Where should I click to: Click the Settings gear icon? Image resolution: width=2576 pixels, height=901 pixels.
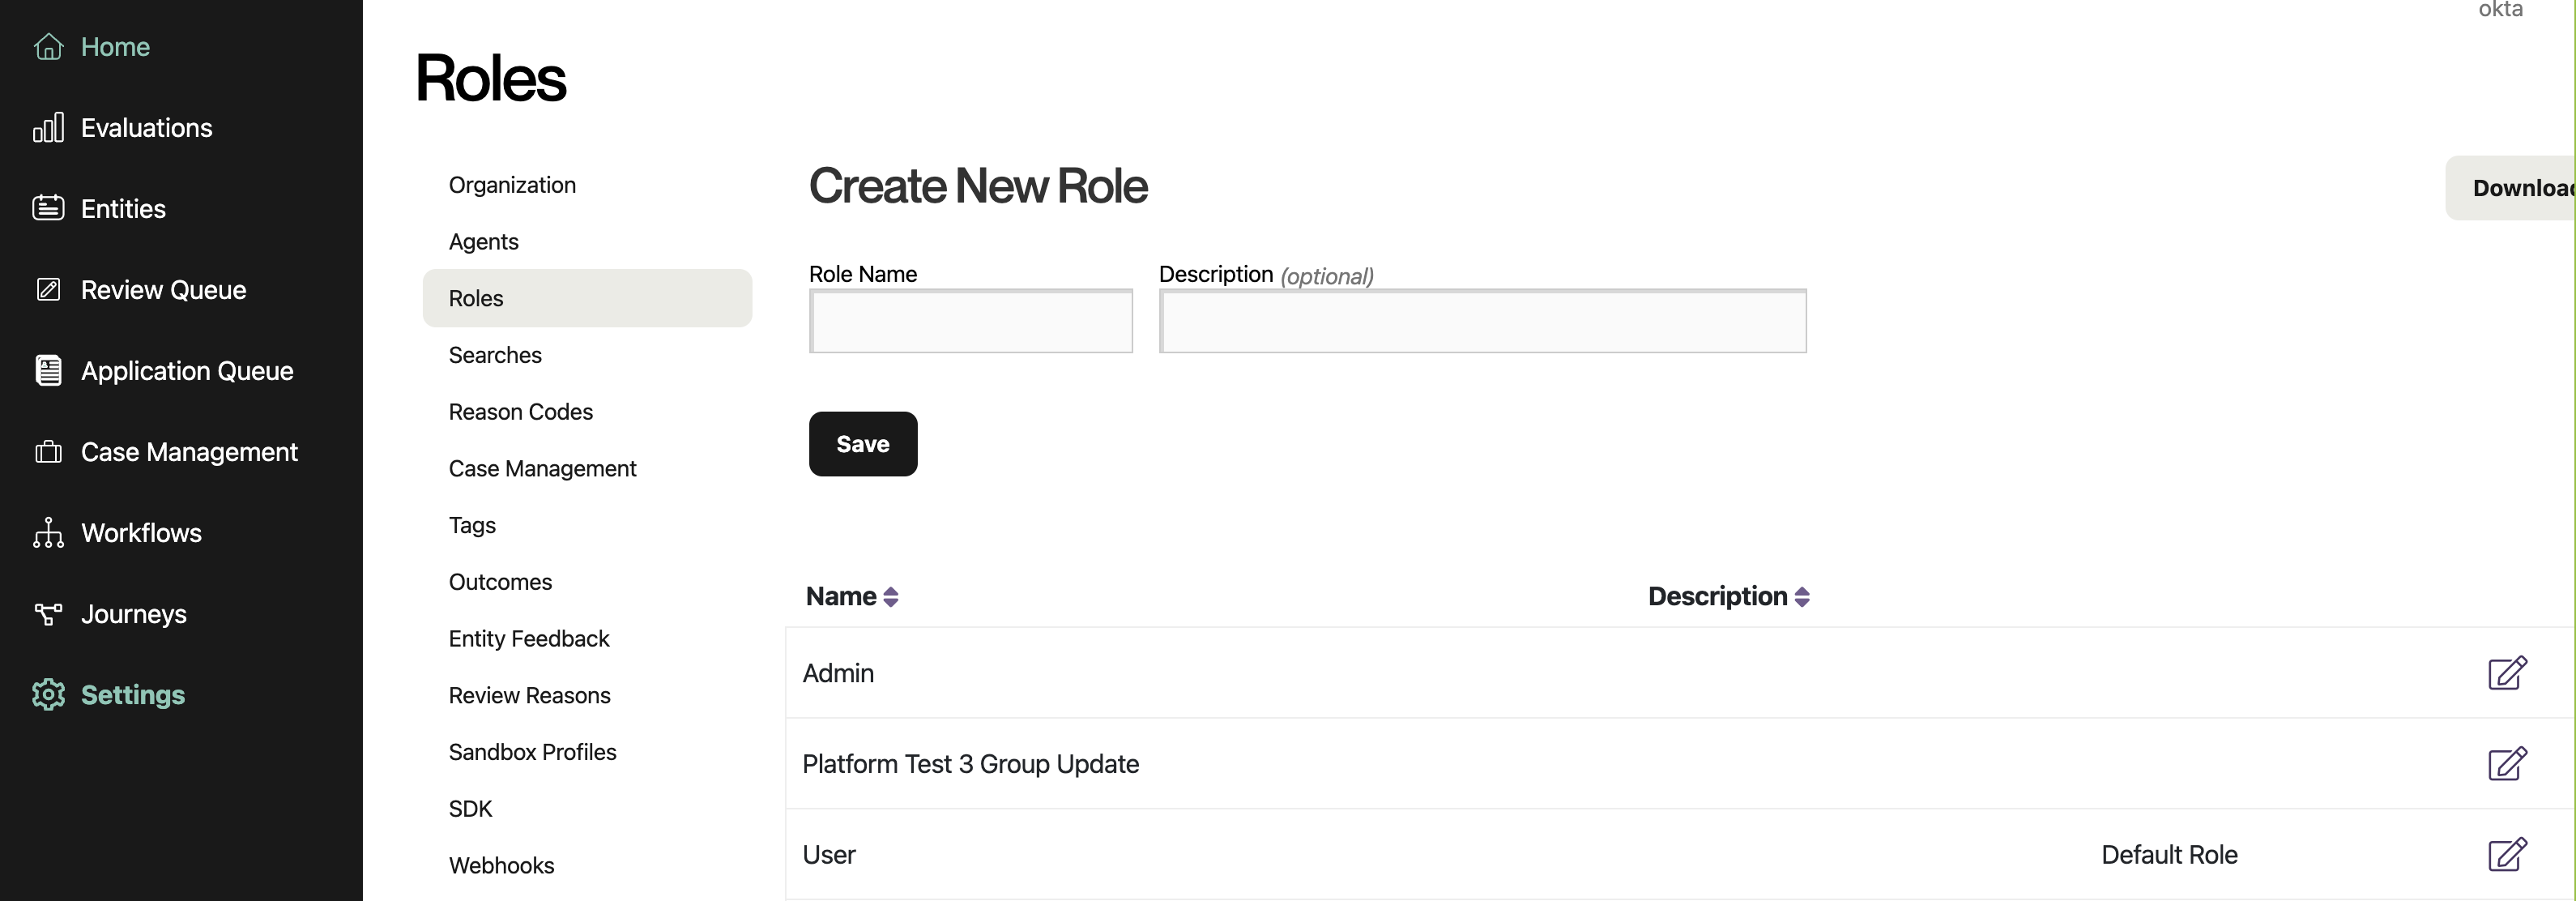[x=48, y=695]
